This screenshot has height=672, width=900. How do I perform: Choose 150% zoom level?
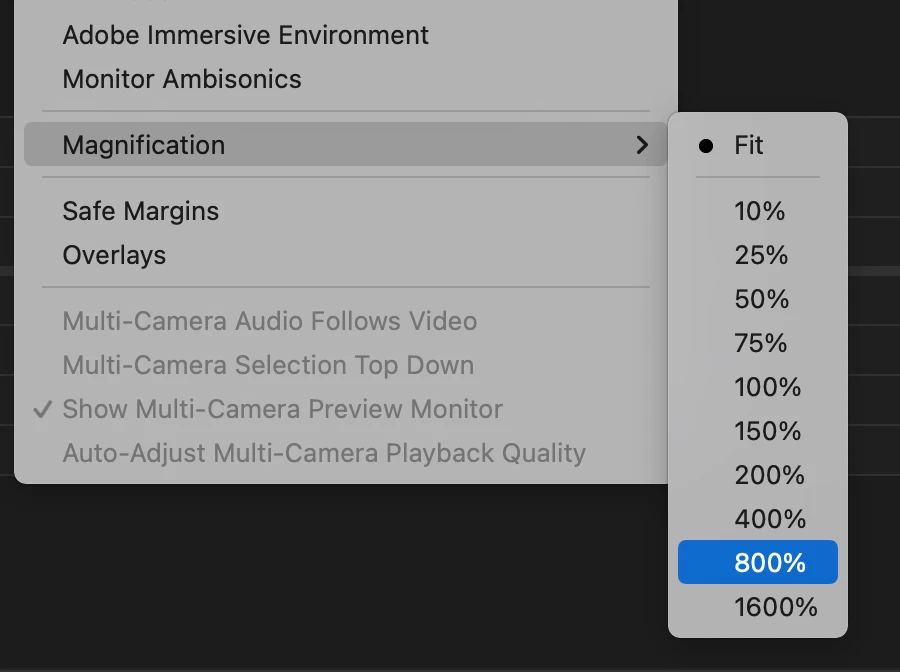click(767, 431)
